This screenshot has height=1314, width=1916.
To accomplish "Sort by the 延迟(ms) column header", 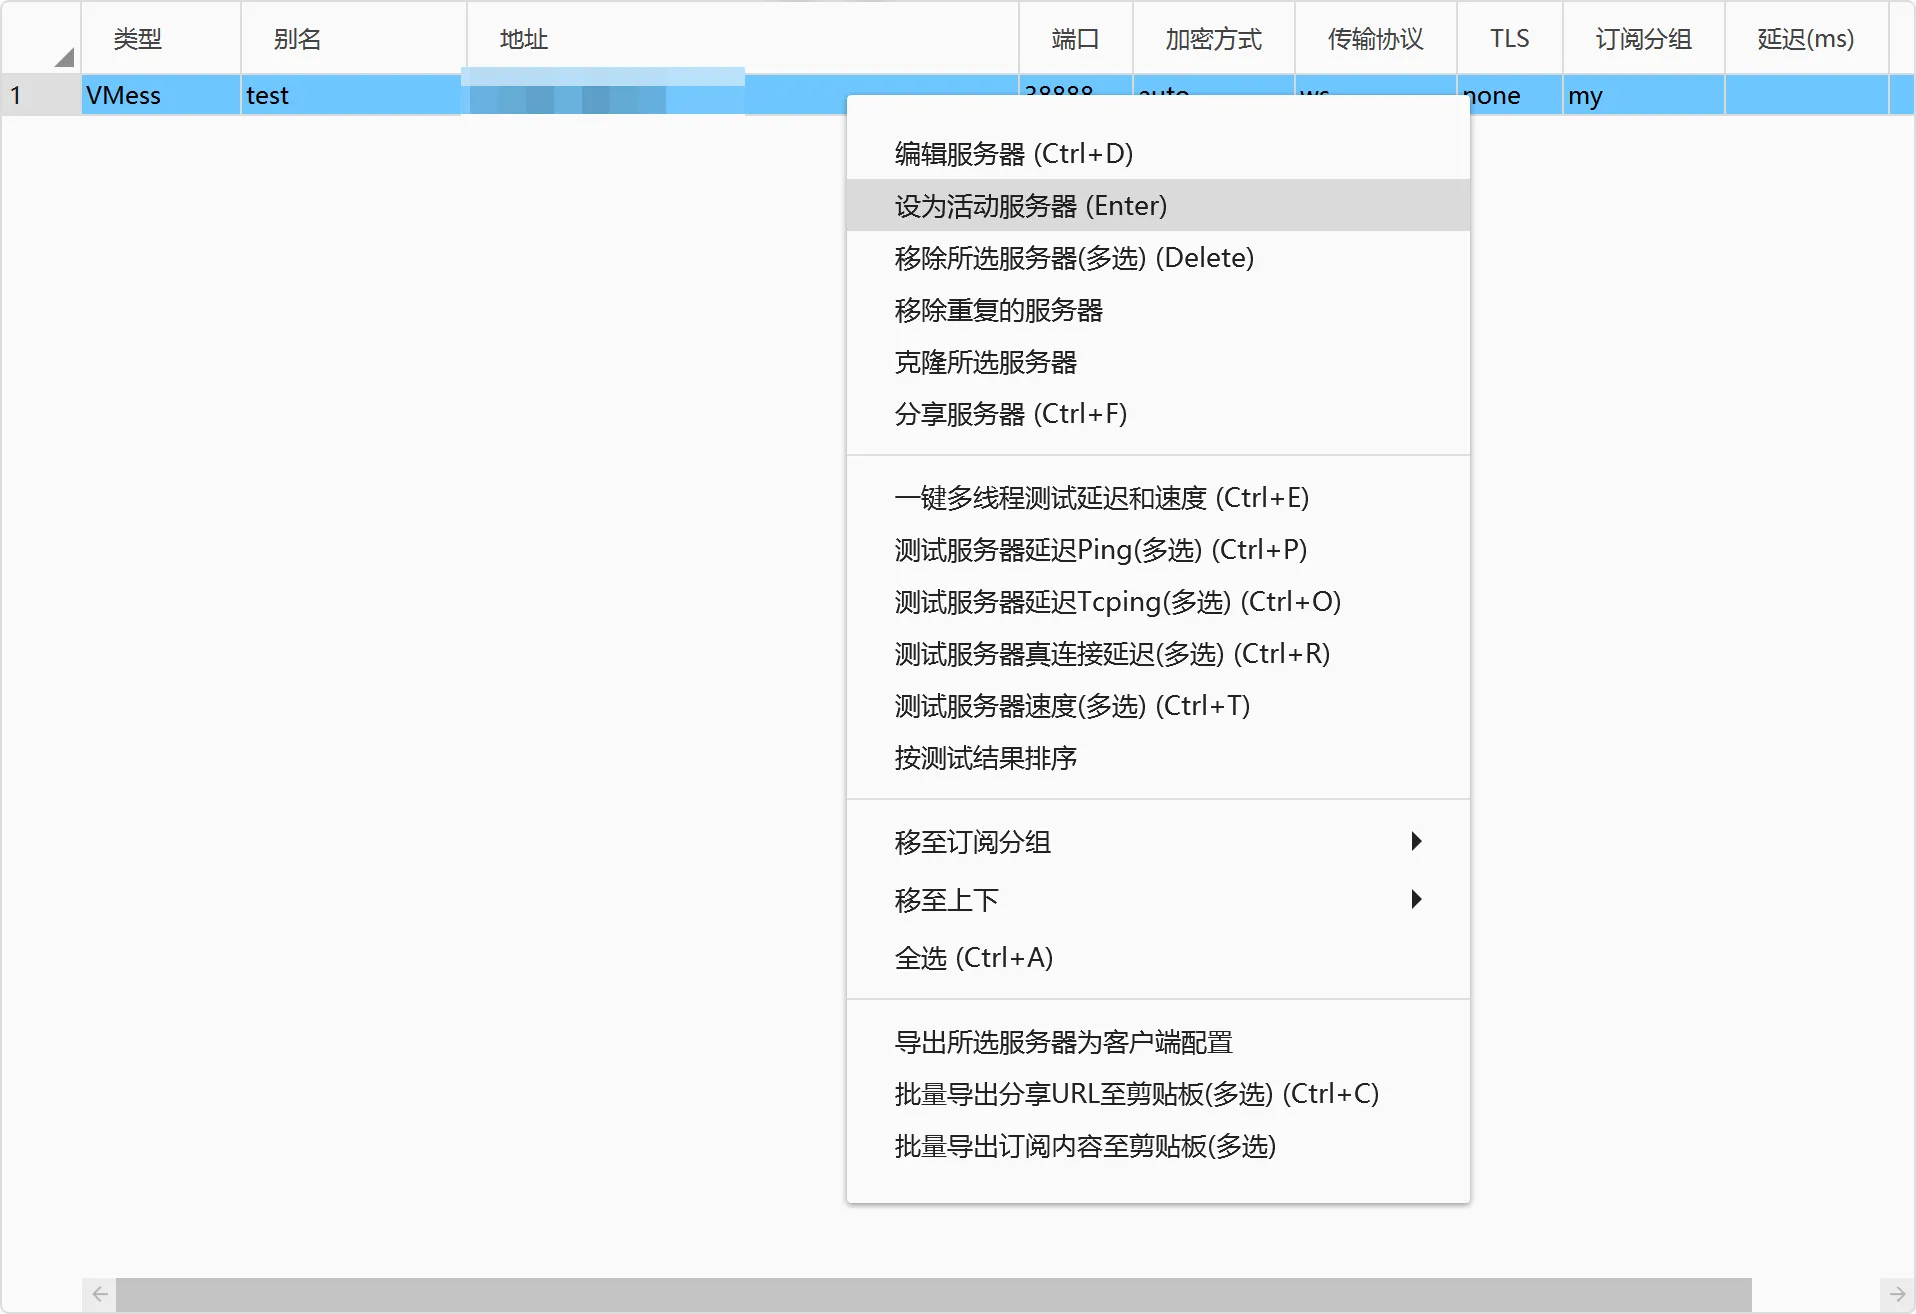I will [x=1805, y=39].
